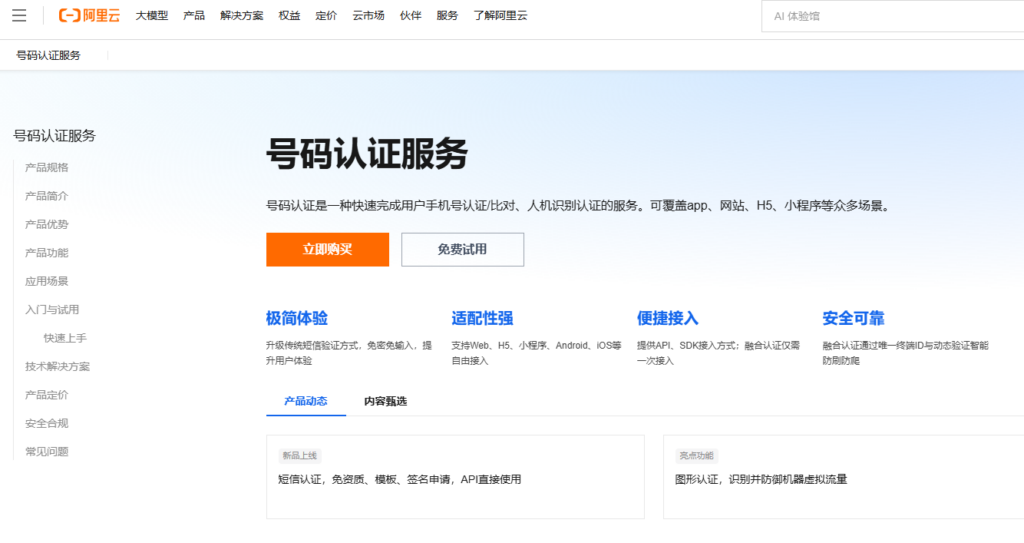Open the 伙伴 menu
1024x543 pixels.
tap(410, 16)
